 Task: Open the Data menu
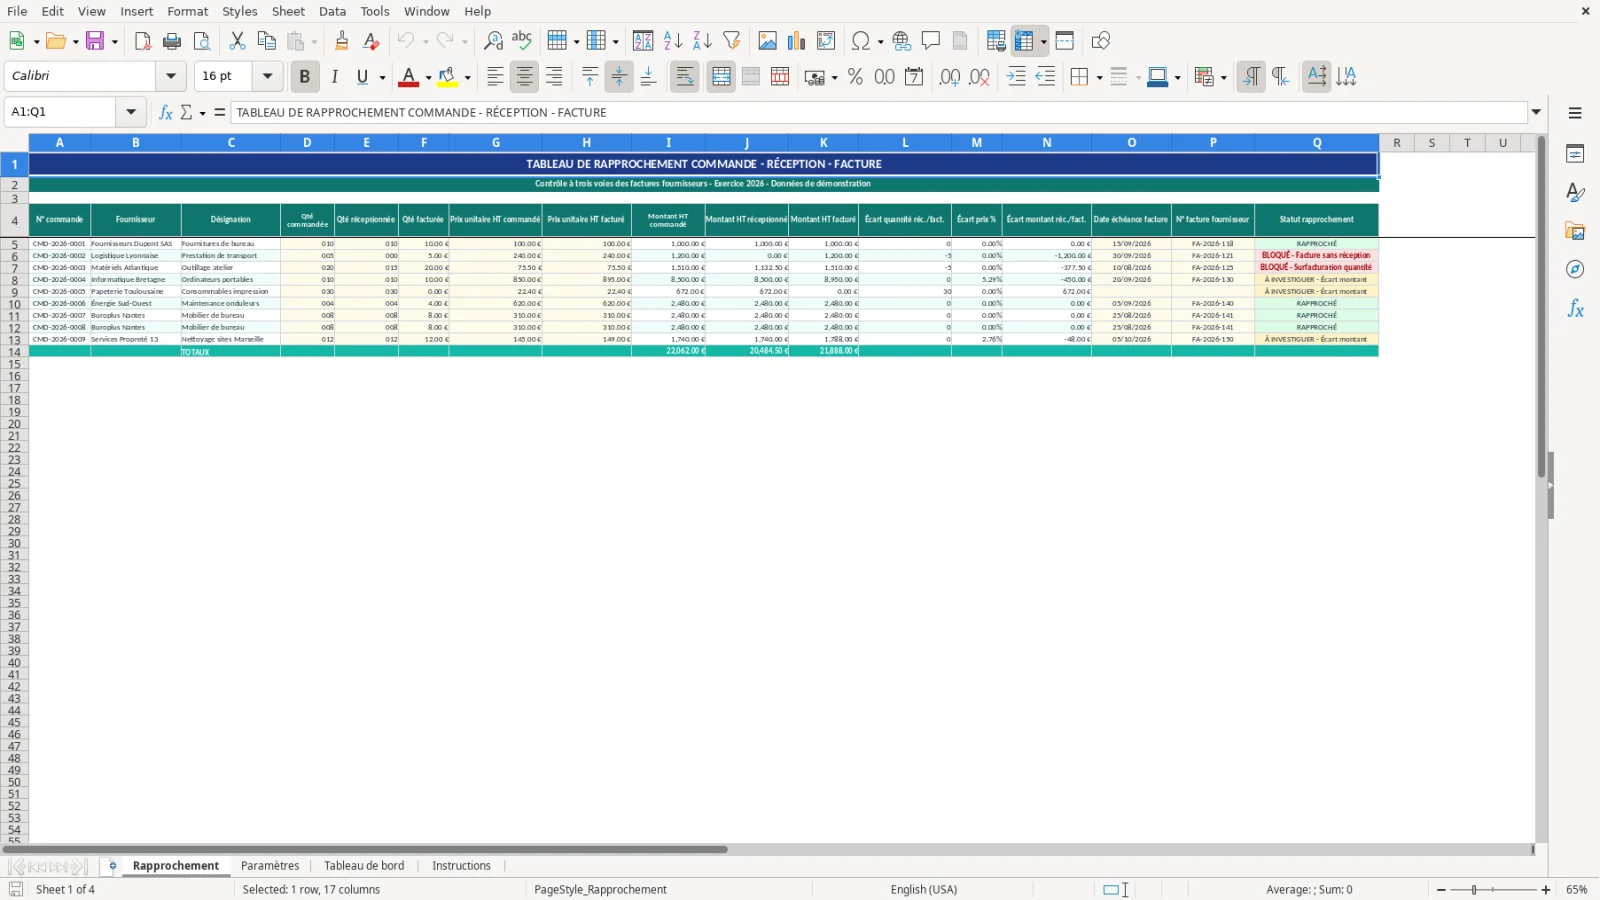click(x=332, y=11)
